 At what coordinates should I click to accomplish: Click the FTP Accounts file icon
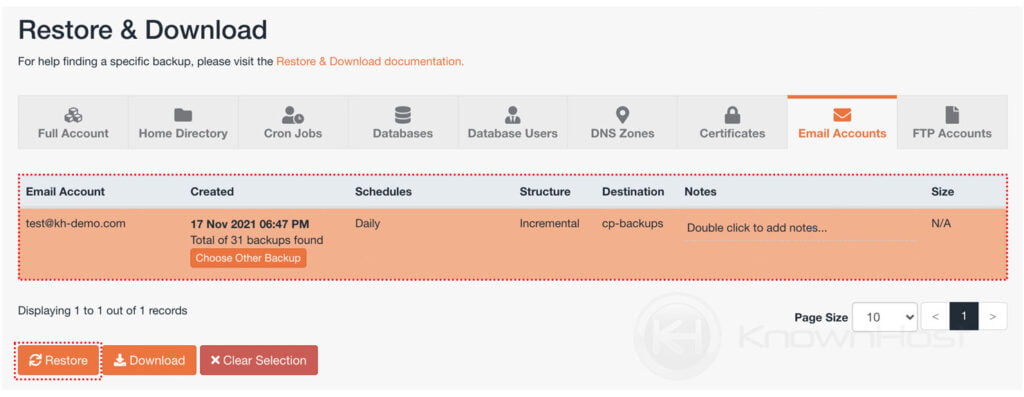tap(952, 116)
